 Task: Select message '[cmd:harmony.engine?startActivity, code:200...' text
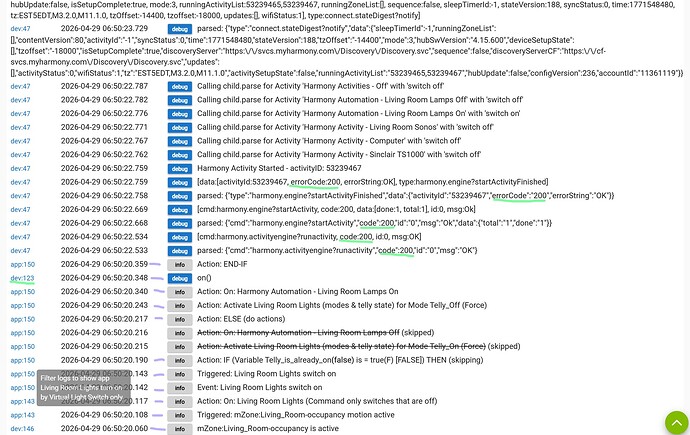[336, 209]
